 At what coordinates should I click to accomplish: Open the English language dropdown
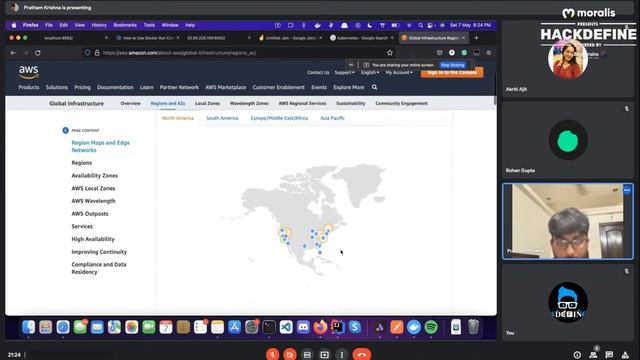point(370,72)
